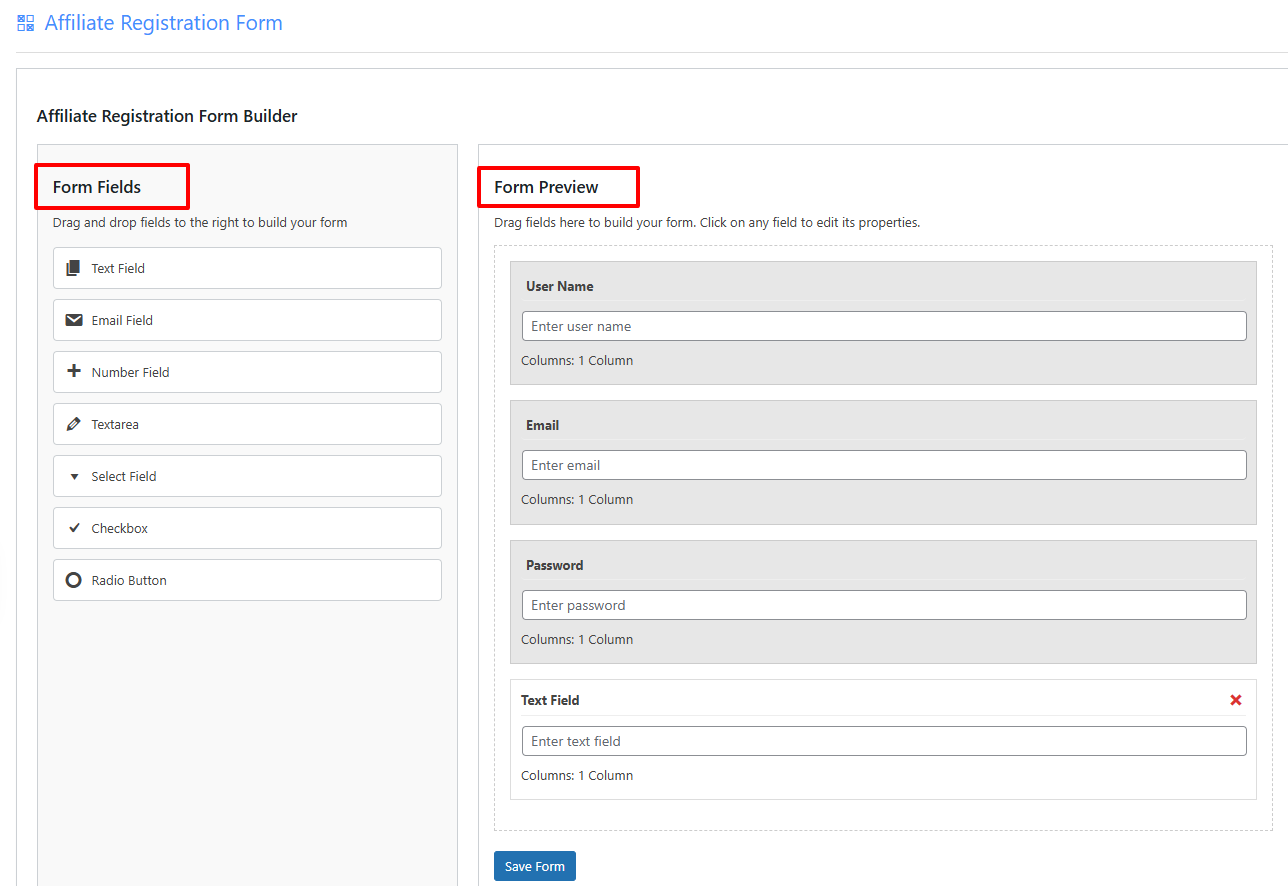This screenshot has height=886, width=1288.
Task: Select the User Name field block label
Action: click(560, 286)
